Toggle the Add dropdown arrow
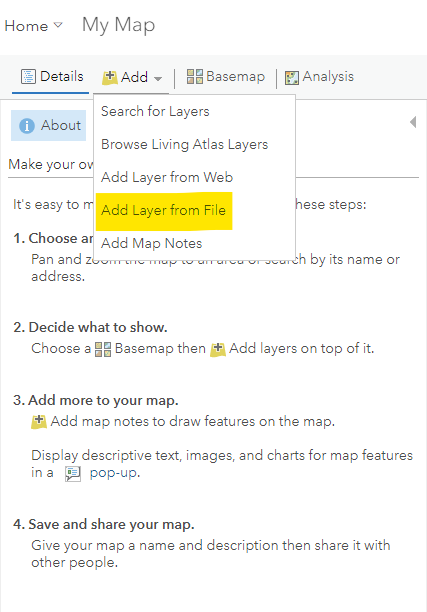 158,78
